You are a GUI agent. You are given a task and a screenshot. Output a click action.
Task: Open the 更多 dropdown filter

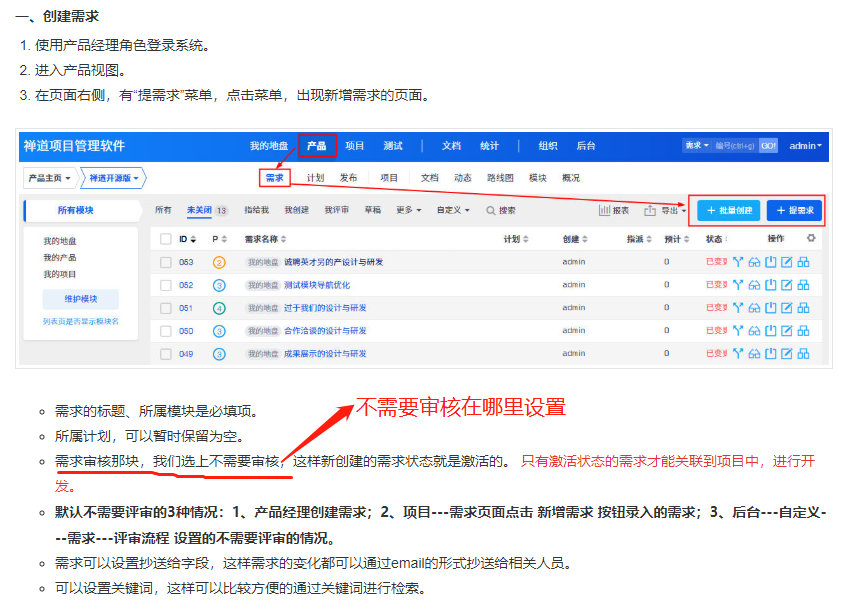[x=408, y=210]
